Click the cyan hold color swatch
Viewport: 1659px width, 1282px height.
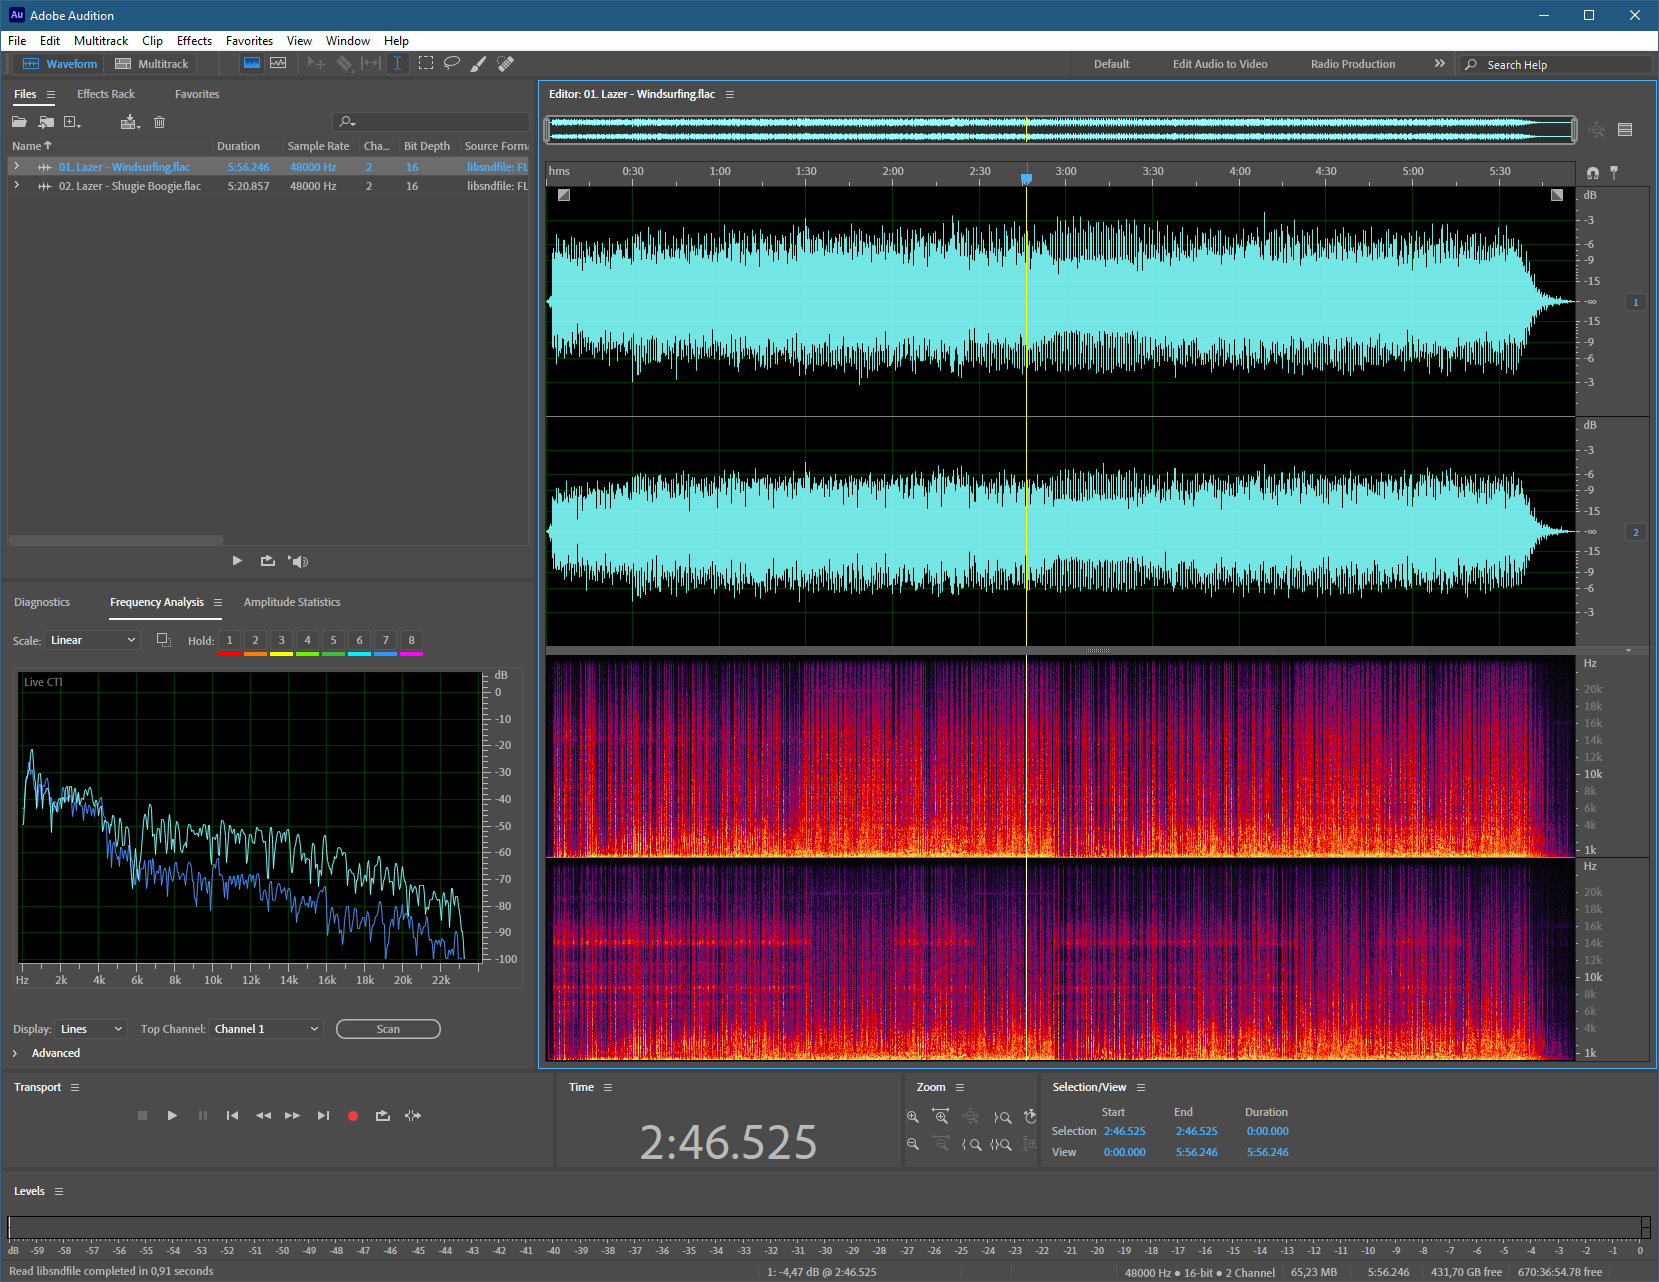[x=359, y=654]
